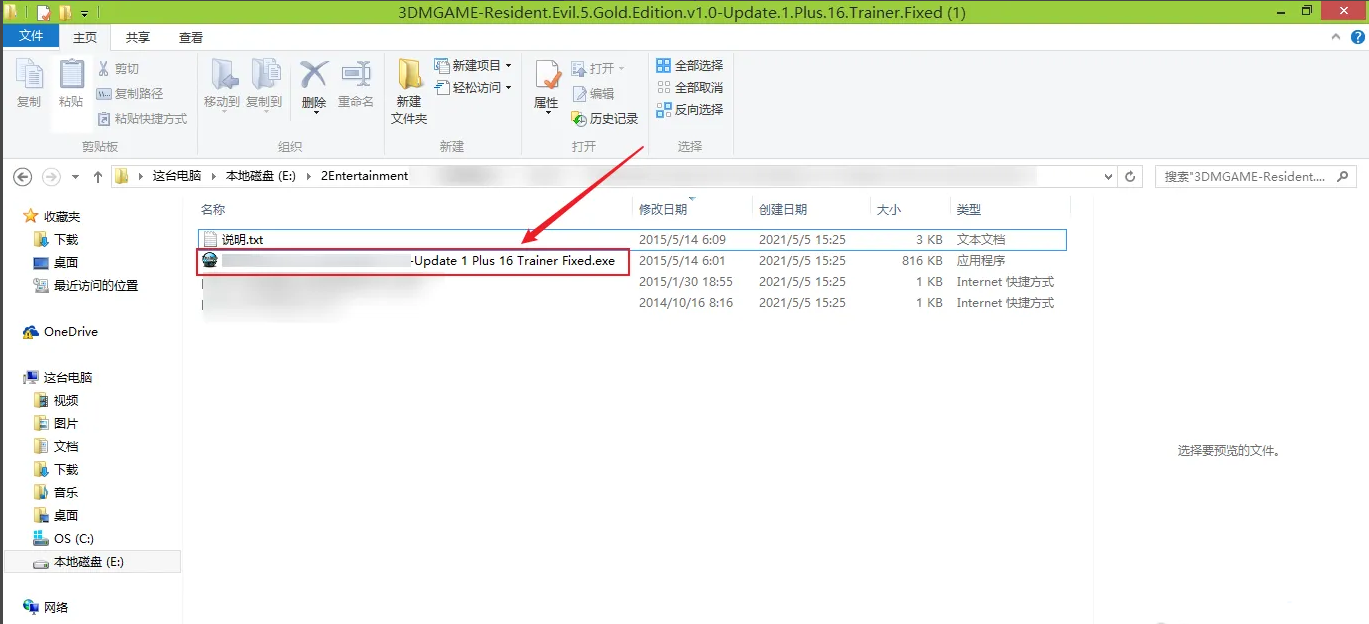Switch to the 查看 ribbon tab
This screenshot has height=624, width=1369.
pyautogui.click(x=191, y=35)
